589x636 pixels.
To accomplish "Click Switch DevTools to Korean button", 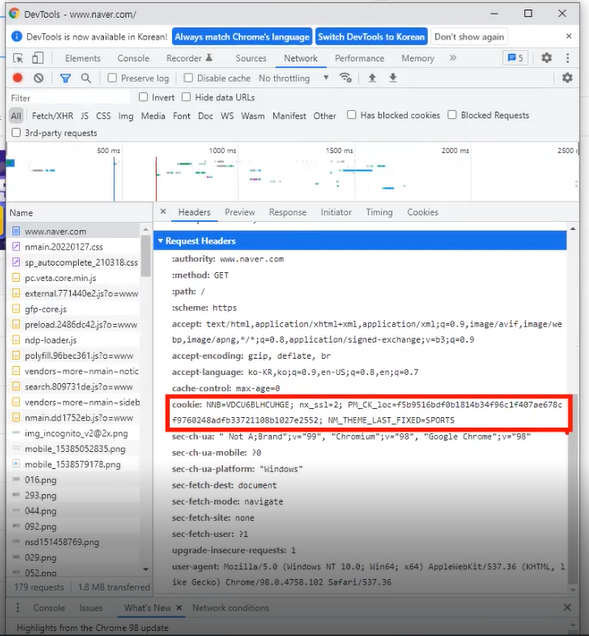I will click(x=371, y=37).
